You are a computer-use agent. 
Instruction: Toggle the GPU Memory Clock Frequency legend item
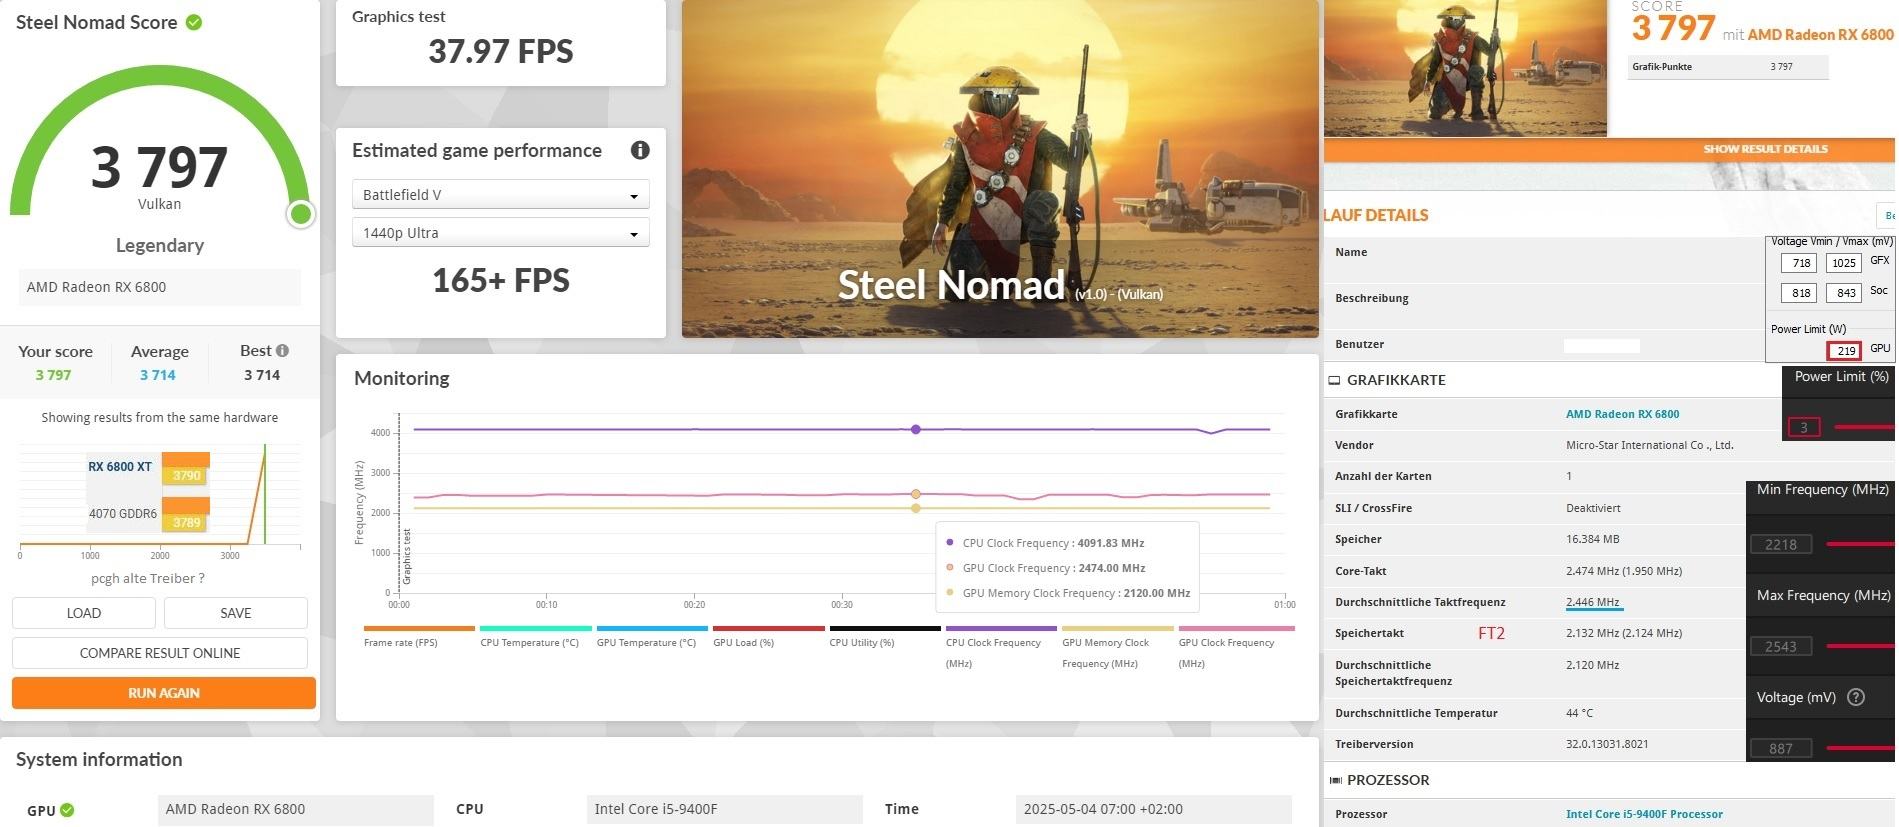click(x=1117, y=647)
